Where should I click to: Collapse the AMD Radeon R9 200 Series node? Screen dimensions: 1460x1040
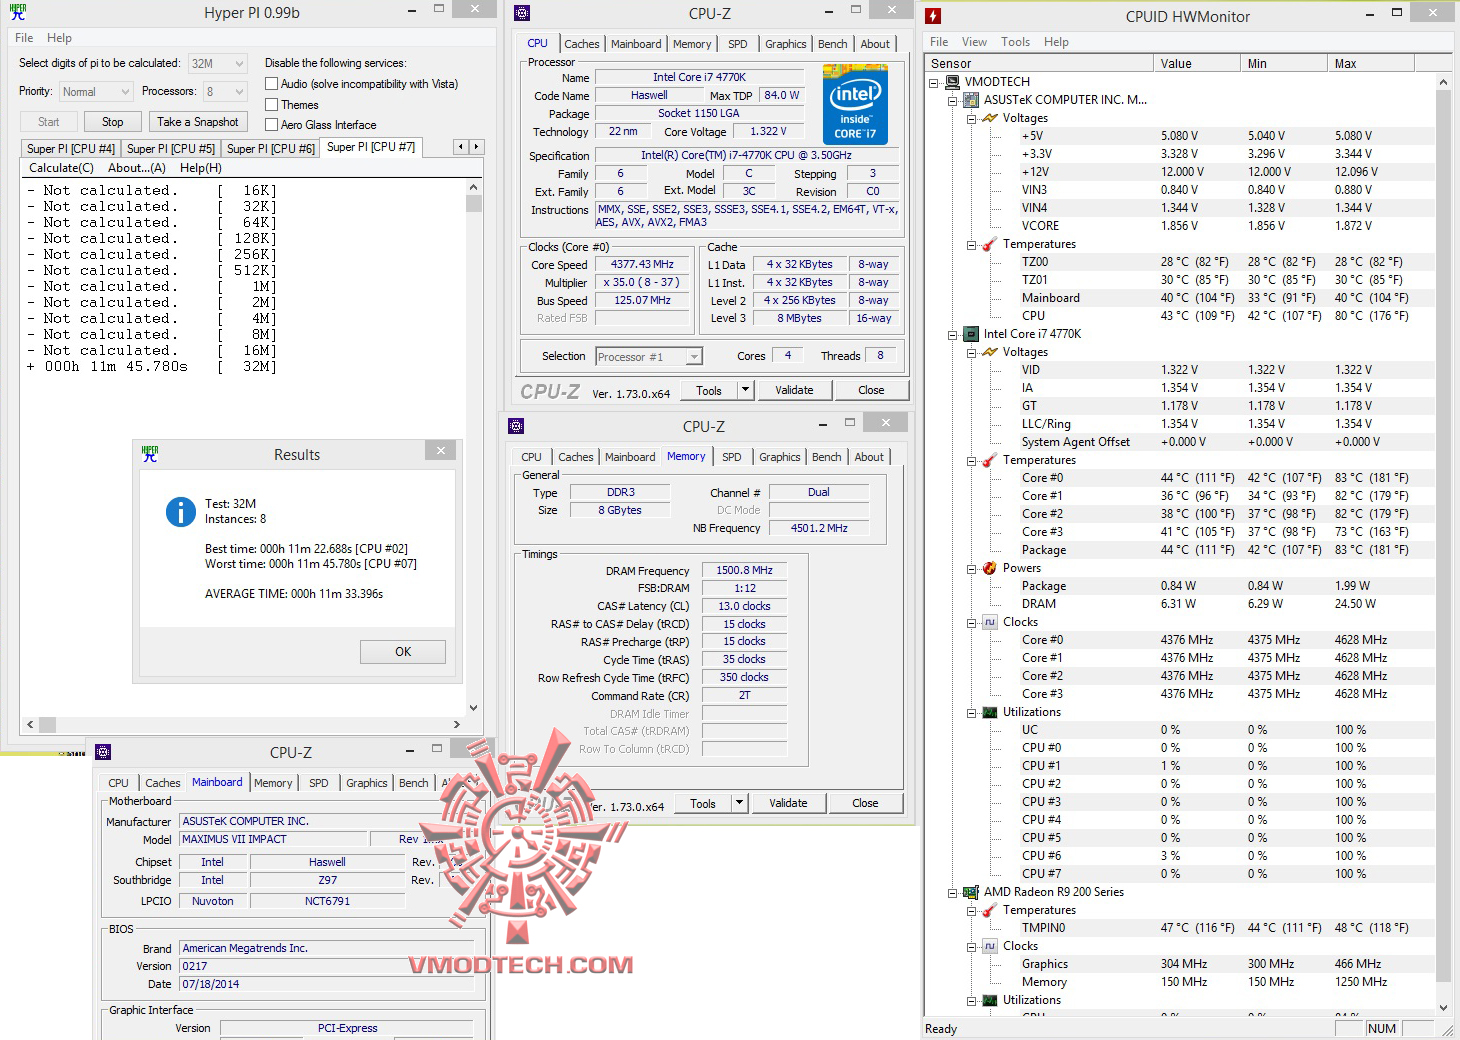(952, 892)
